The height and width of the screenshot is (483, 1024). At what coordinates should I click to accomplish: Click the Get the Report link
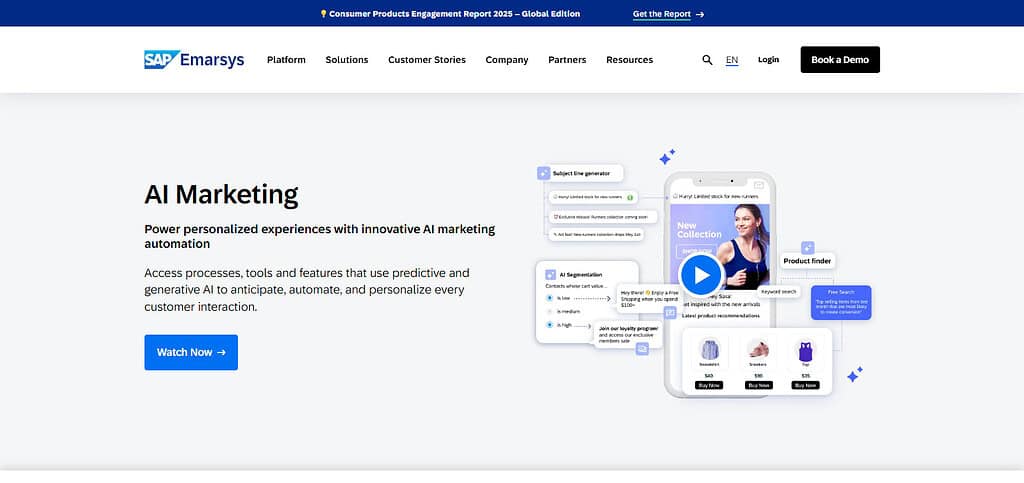pyautogui.click(x=662, y=14)
